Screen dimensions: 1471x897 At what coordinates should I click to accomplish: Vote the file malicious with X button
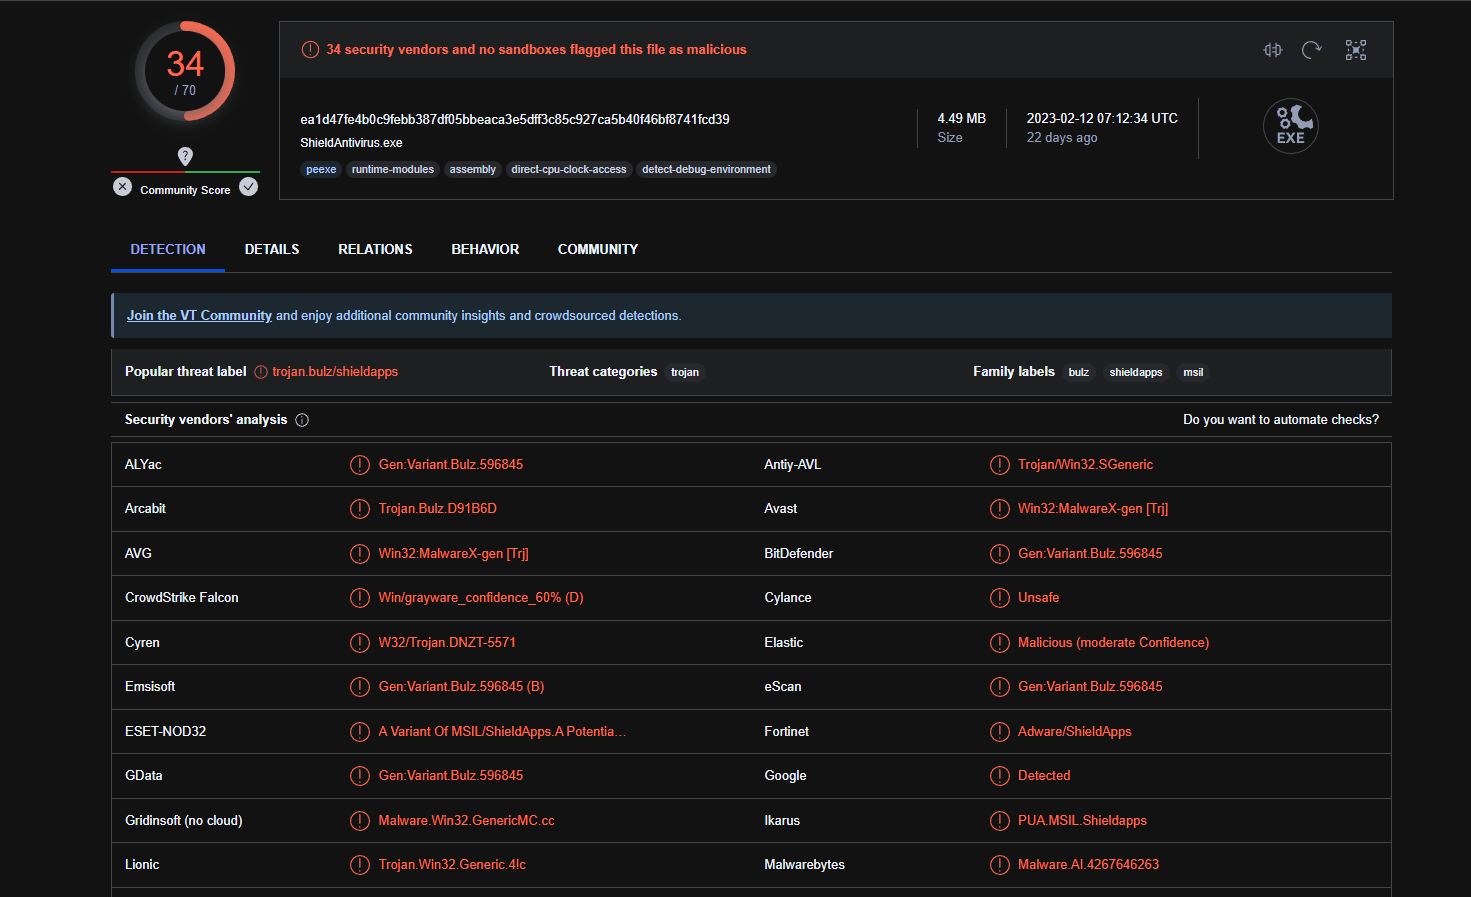(122, 187)
